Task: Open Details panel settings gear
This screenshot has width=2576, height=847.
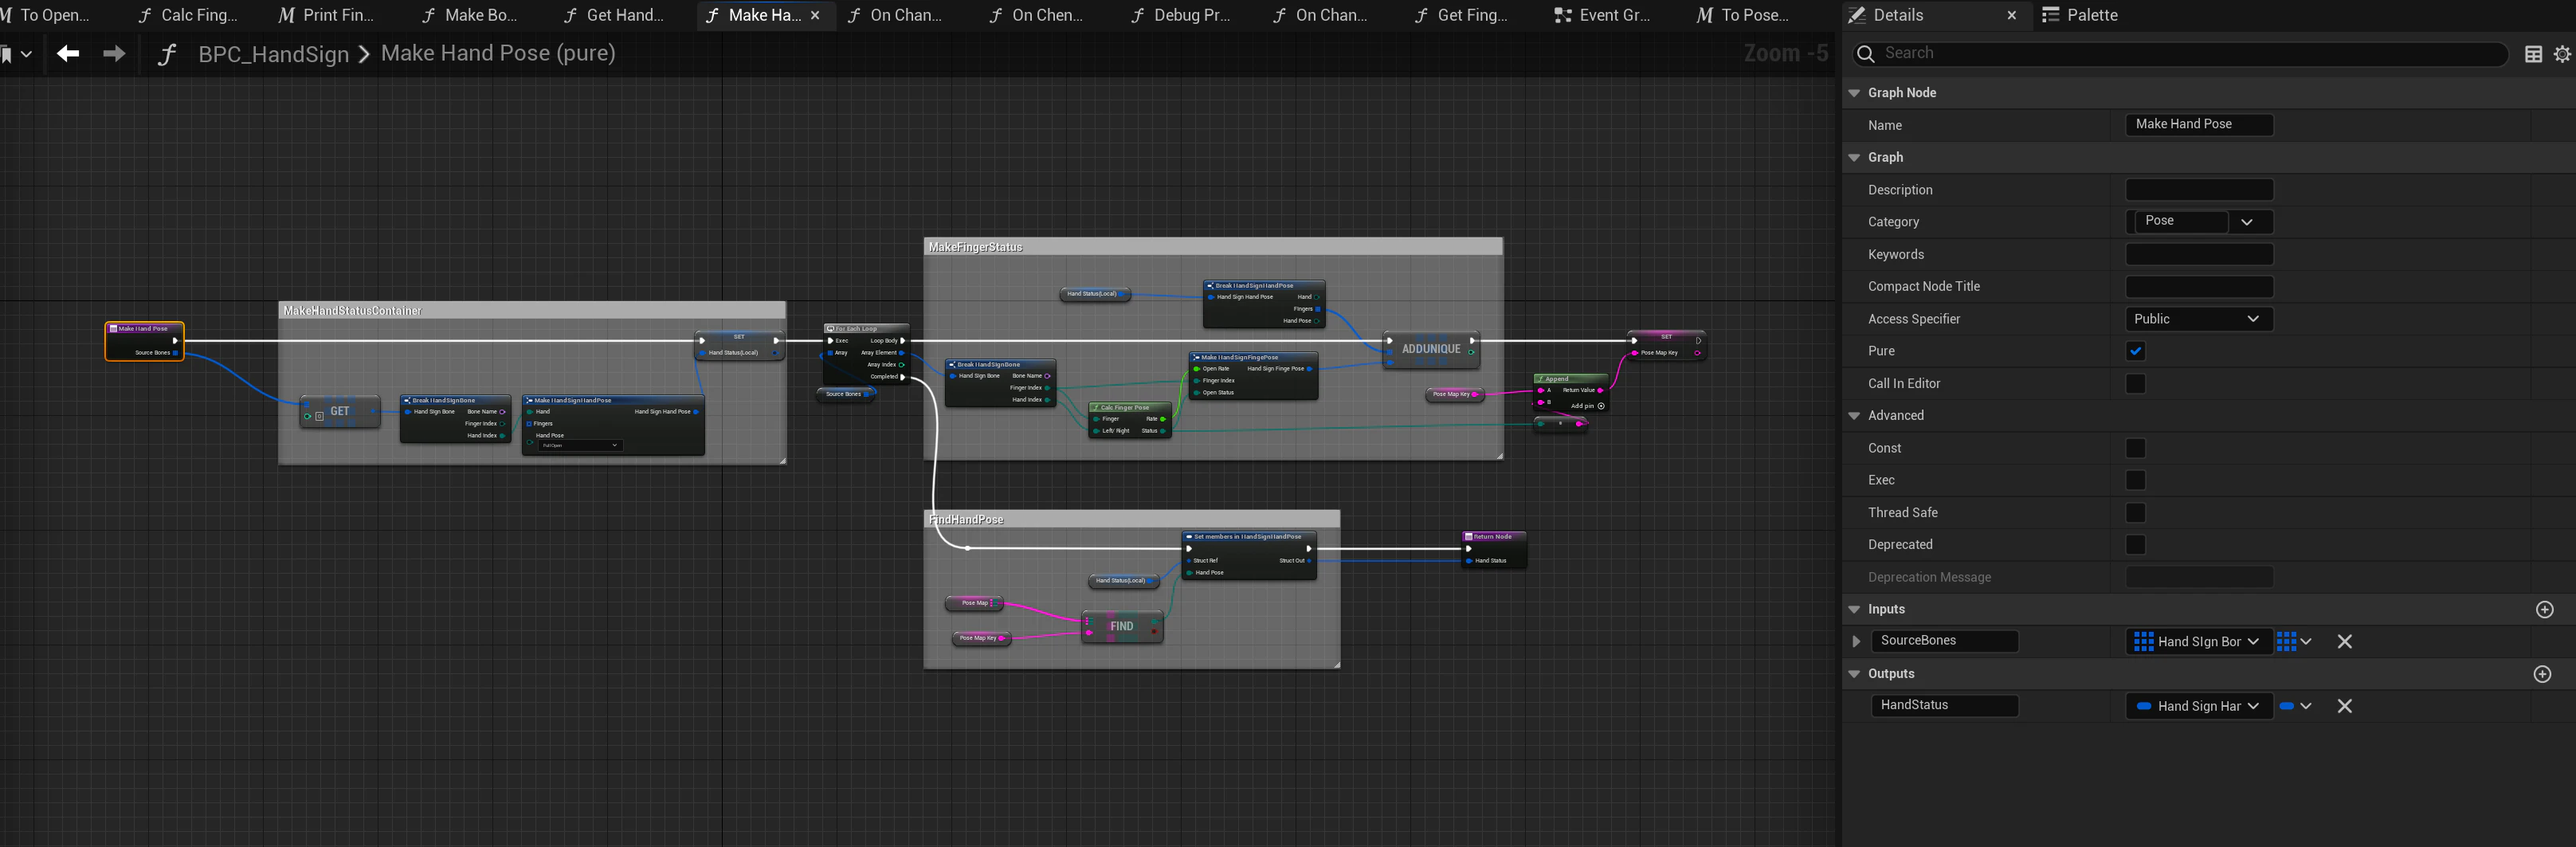Action: (x=2563, y=54)
